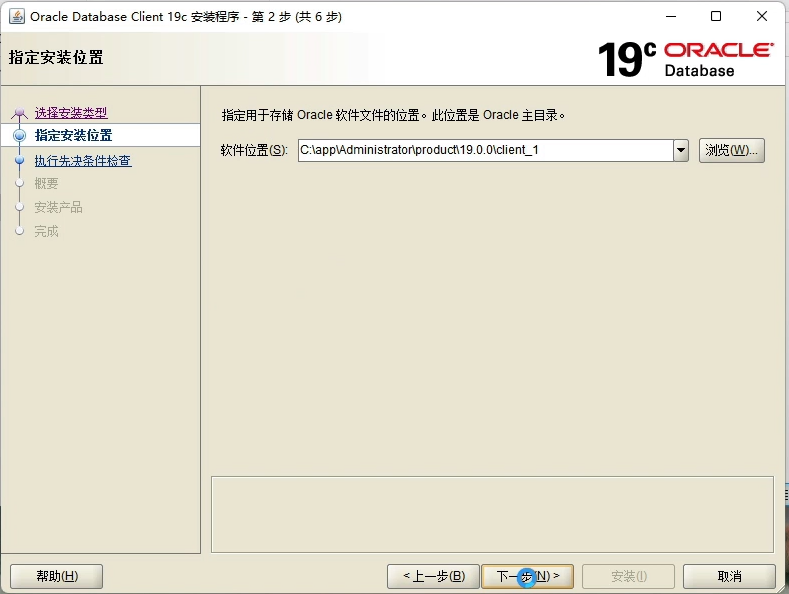Maximize the installer window
Image resolution: width=789 pixels, height=594 pixels.
[x=716, y=17]
